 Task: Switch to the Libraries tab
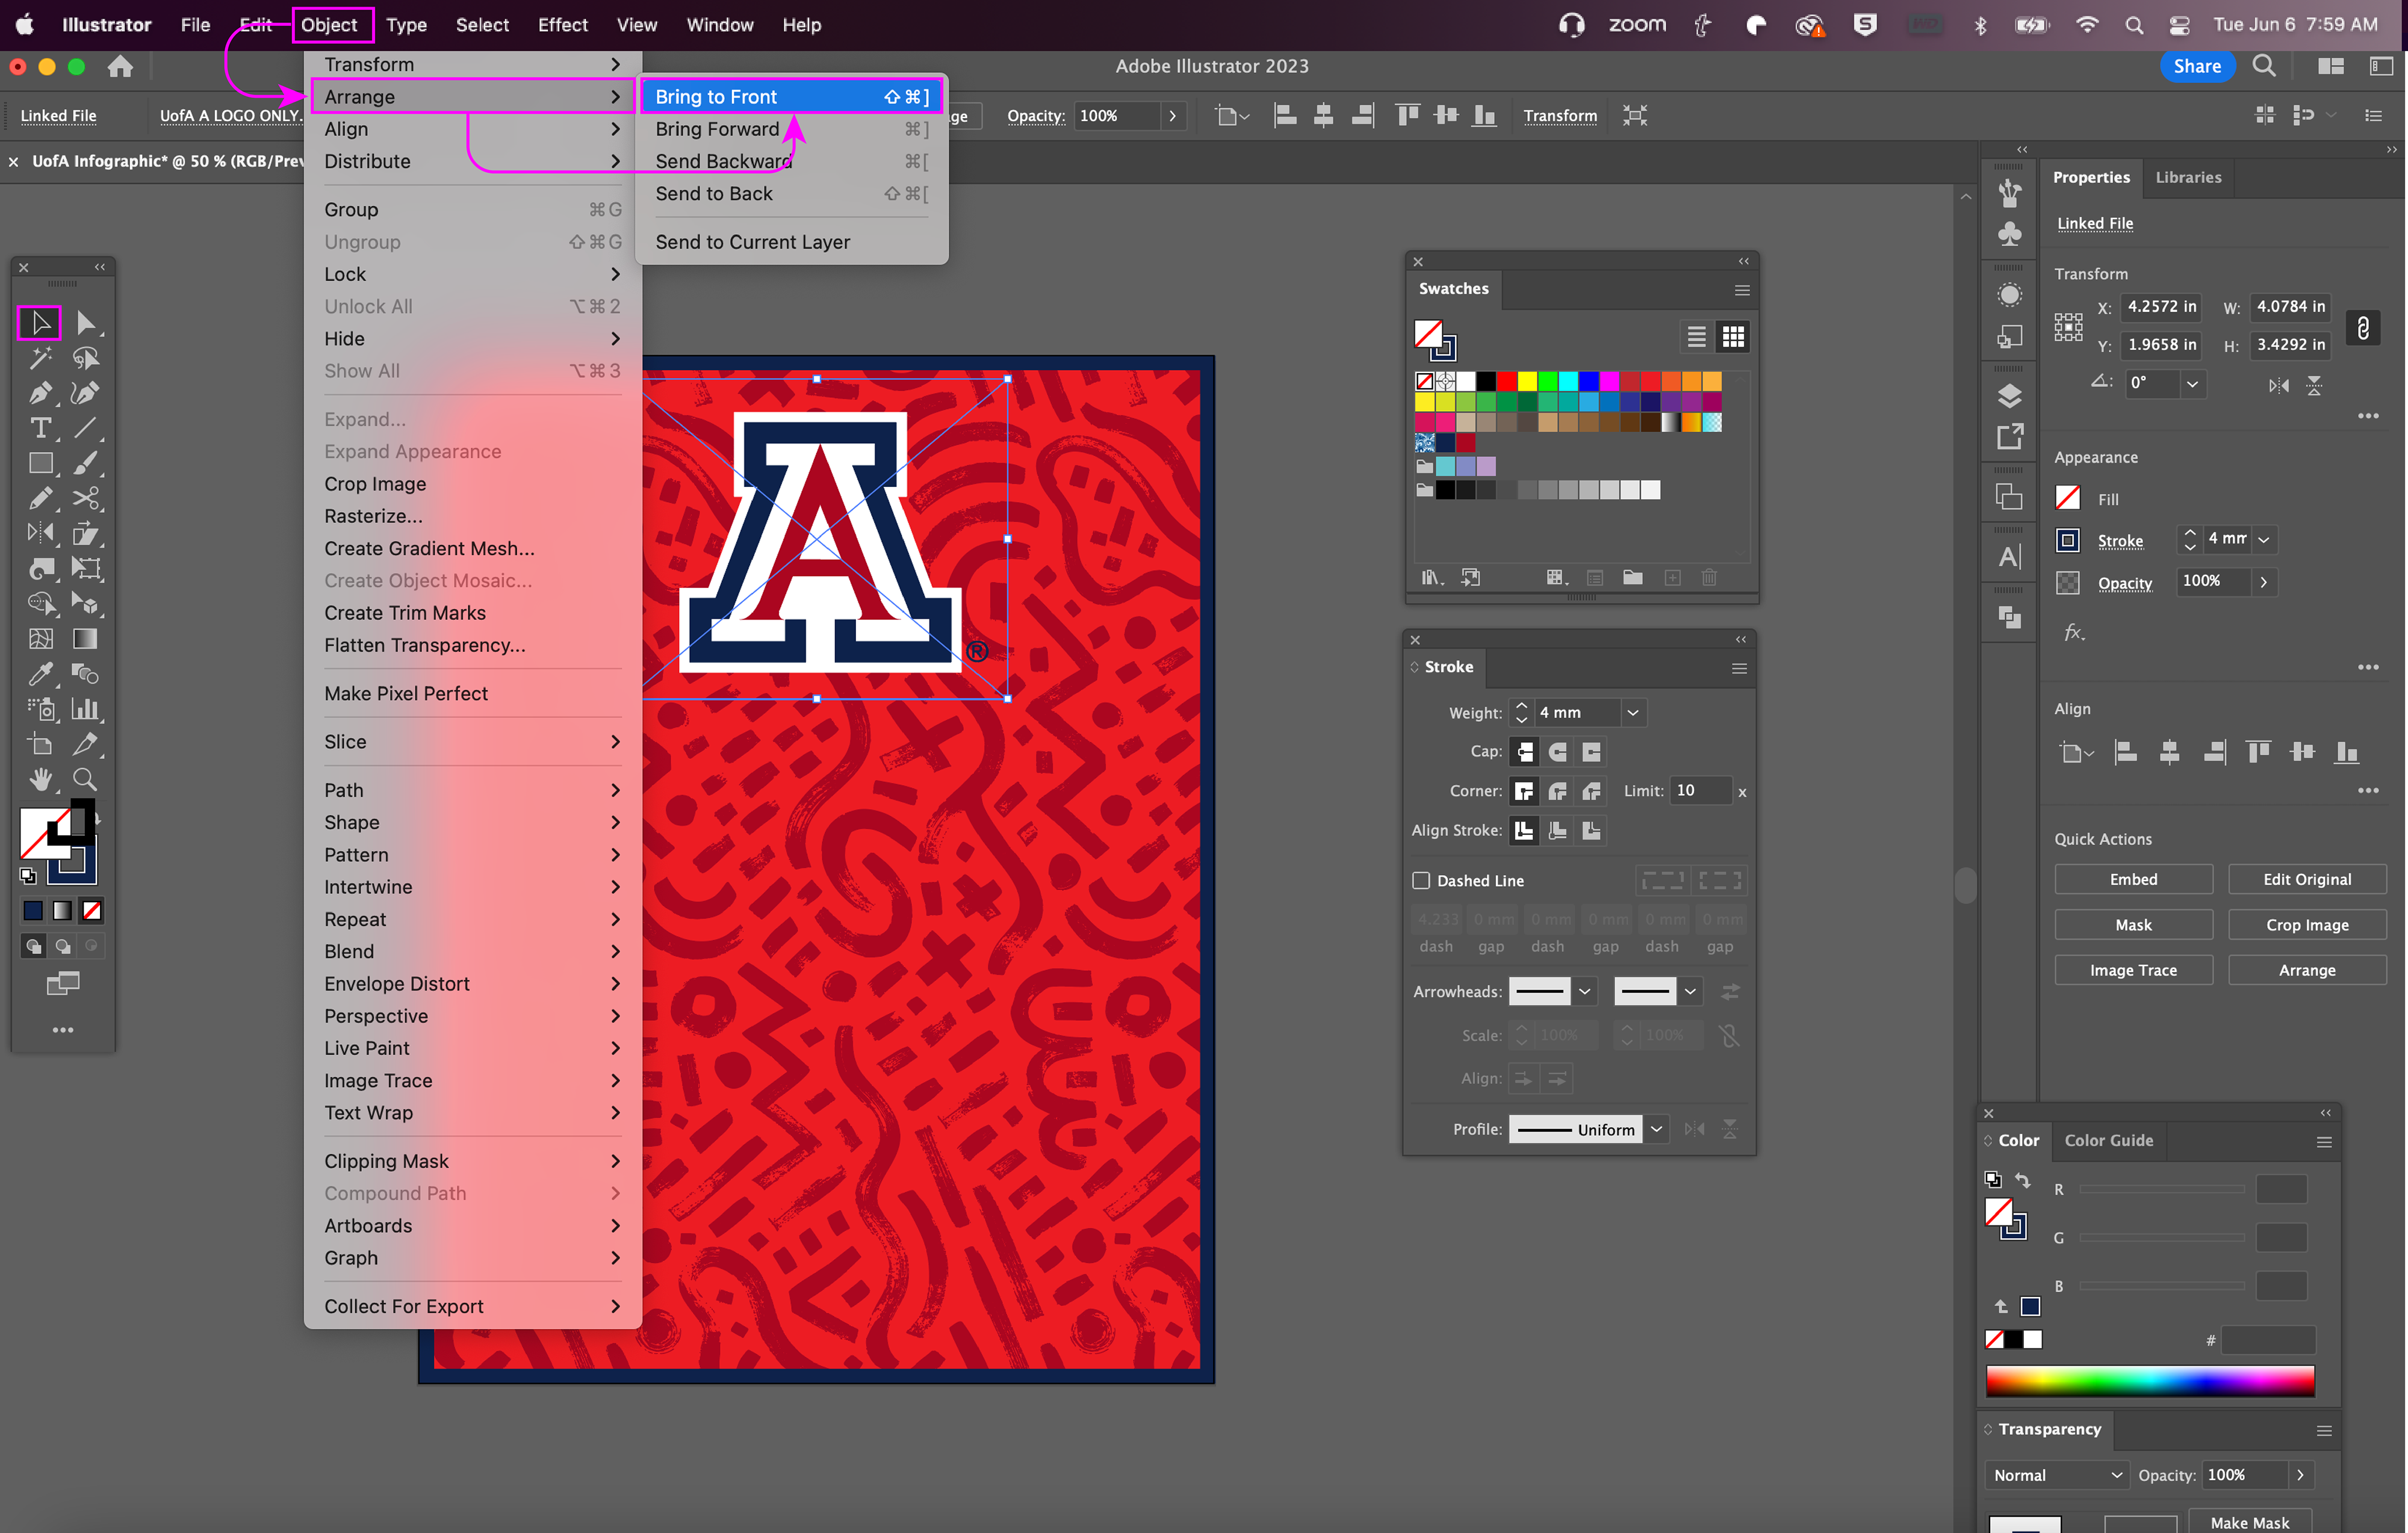click(2188, 178)
